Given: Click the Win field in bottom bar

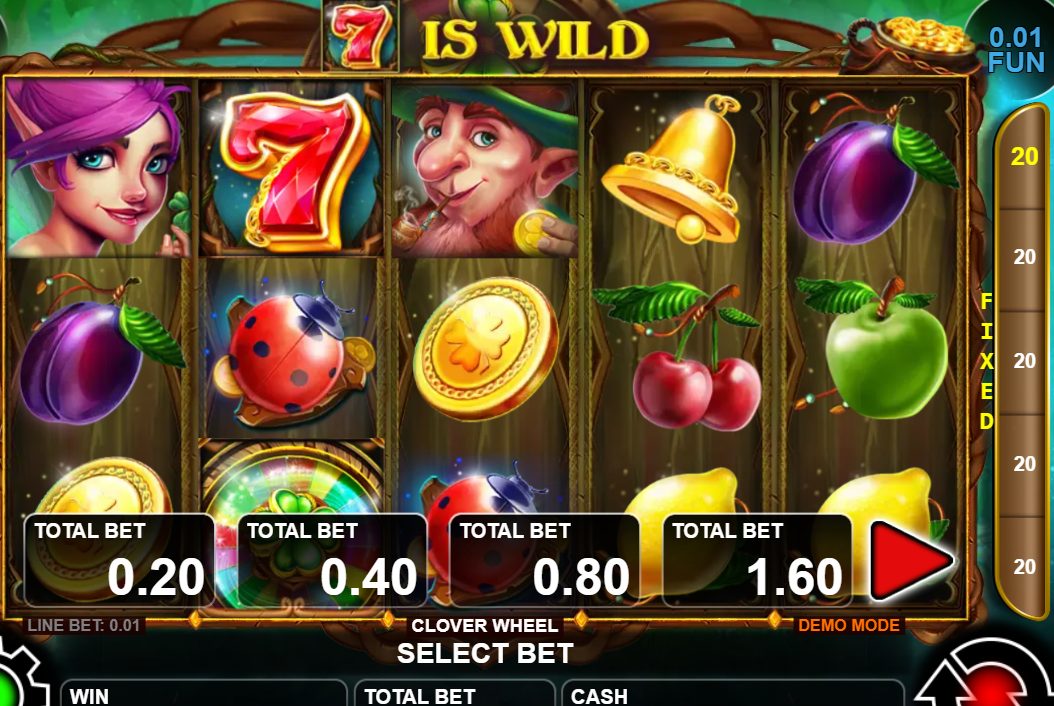Looking at the screenshot, I should coord(204,693).
